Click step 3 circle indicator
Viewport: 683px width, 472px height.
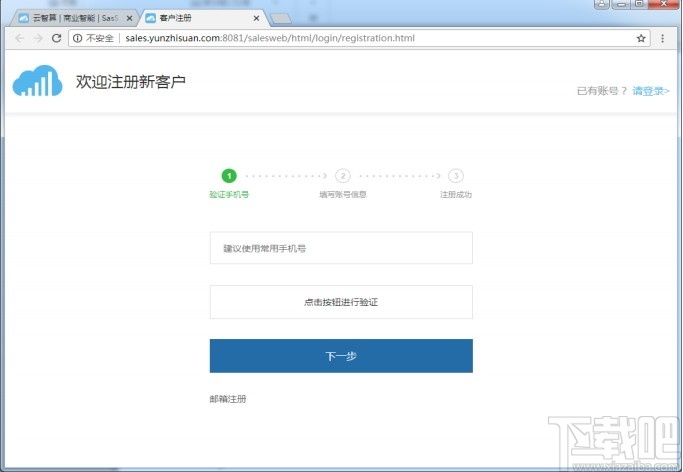tap(456, 176)
